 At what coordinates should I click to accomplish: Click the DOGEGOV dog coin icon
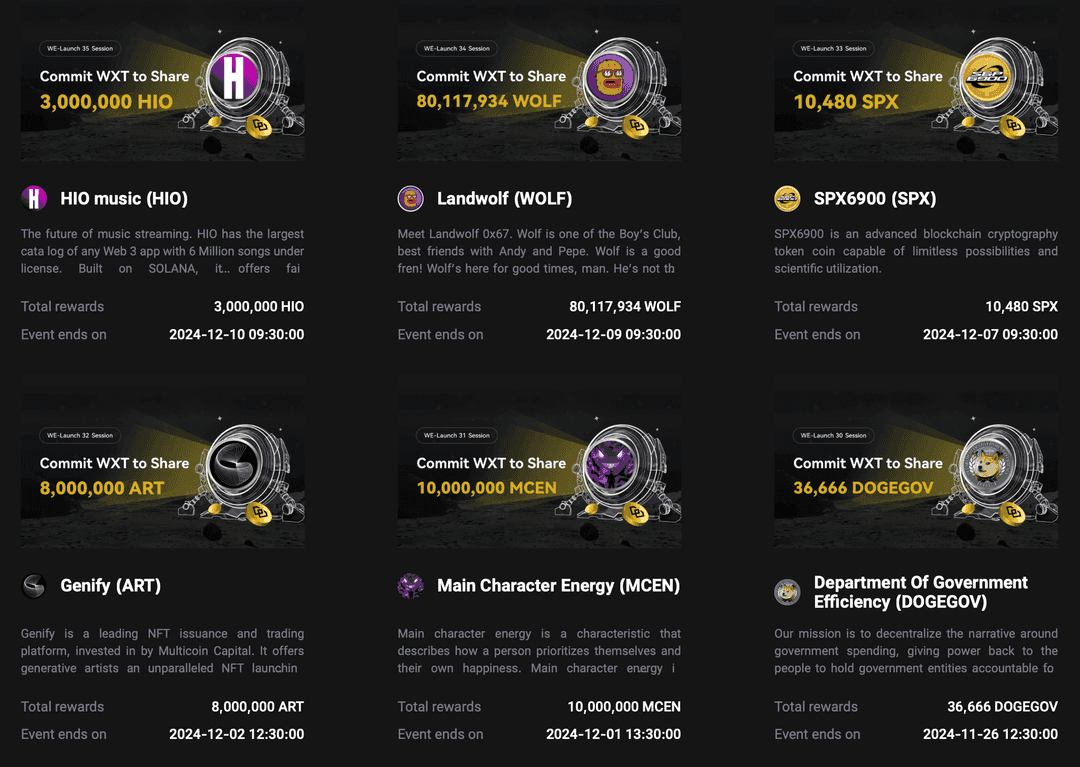click(x=786, y=590)
